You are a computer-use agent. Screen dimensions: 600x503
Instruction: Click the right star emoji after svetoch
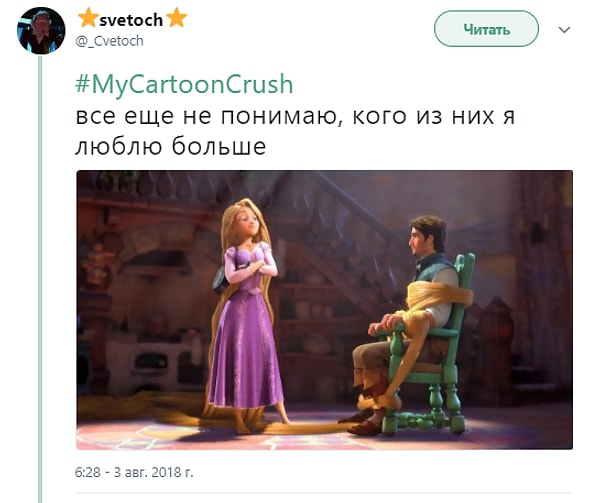[177, 18]
